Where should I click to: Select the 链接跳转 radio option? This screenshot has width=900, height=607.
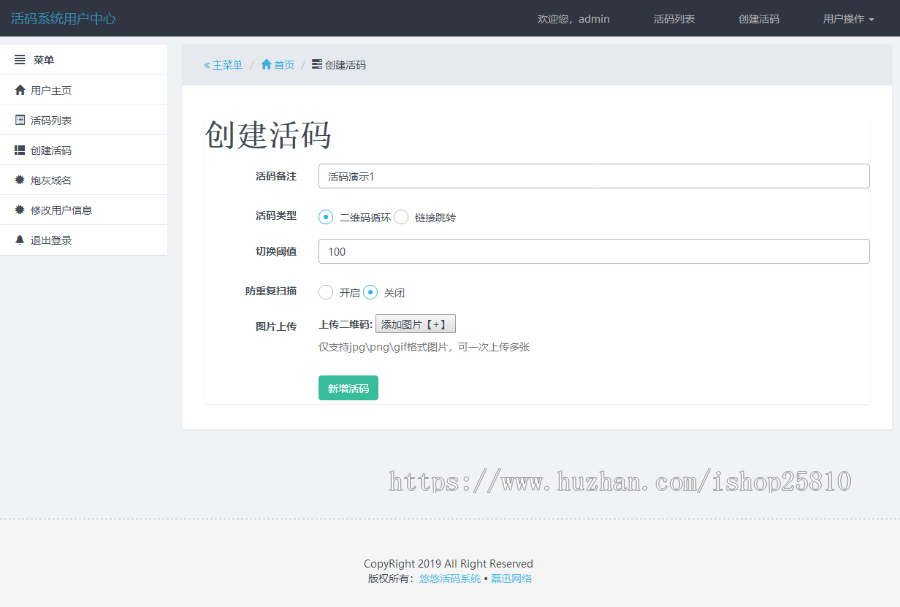click(x=400, y=216)
